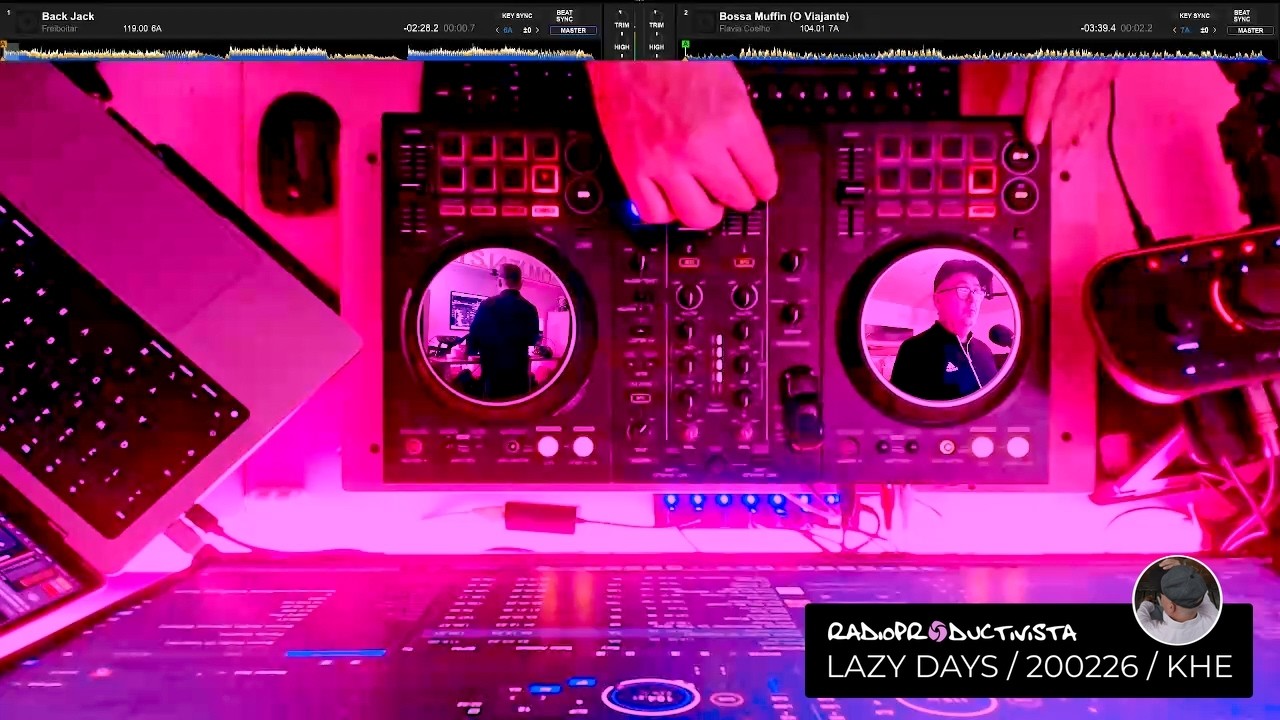Click the DJ avatar in the stream overlay

click(x=1177, y=601)
